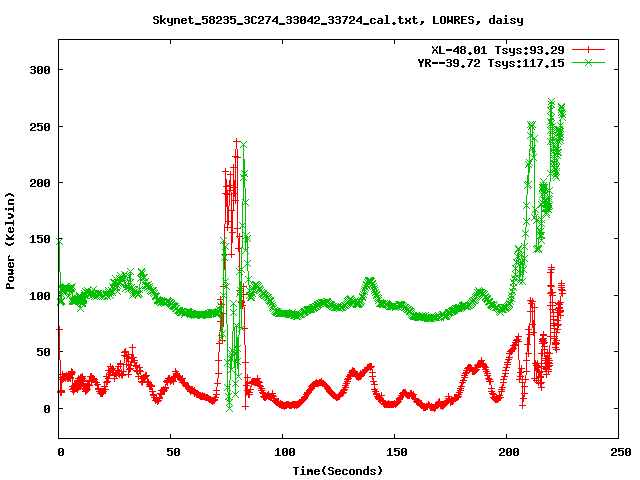Click the red XL legend line sample
This screenshot has height=480, width=640.
588,50
